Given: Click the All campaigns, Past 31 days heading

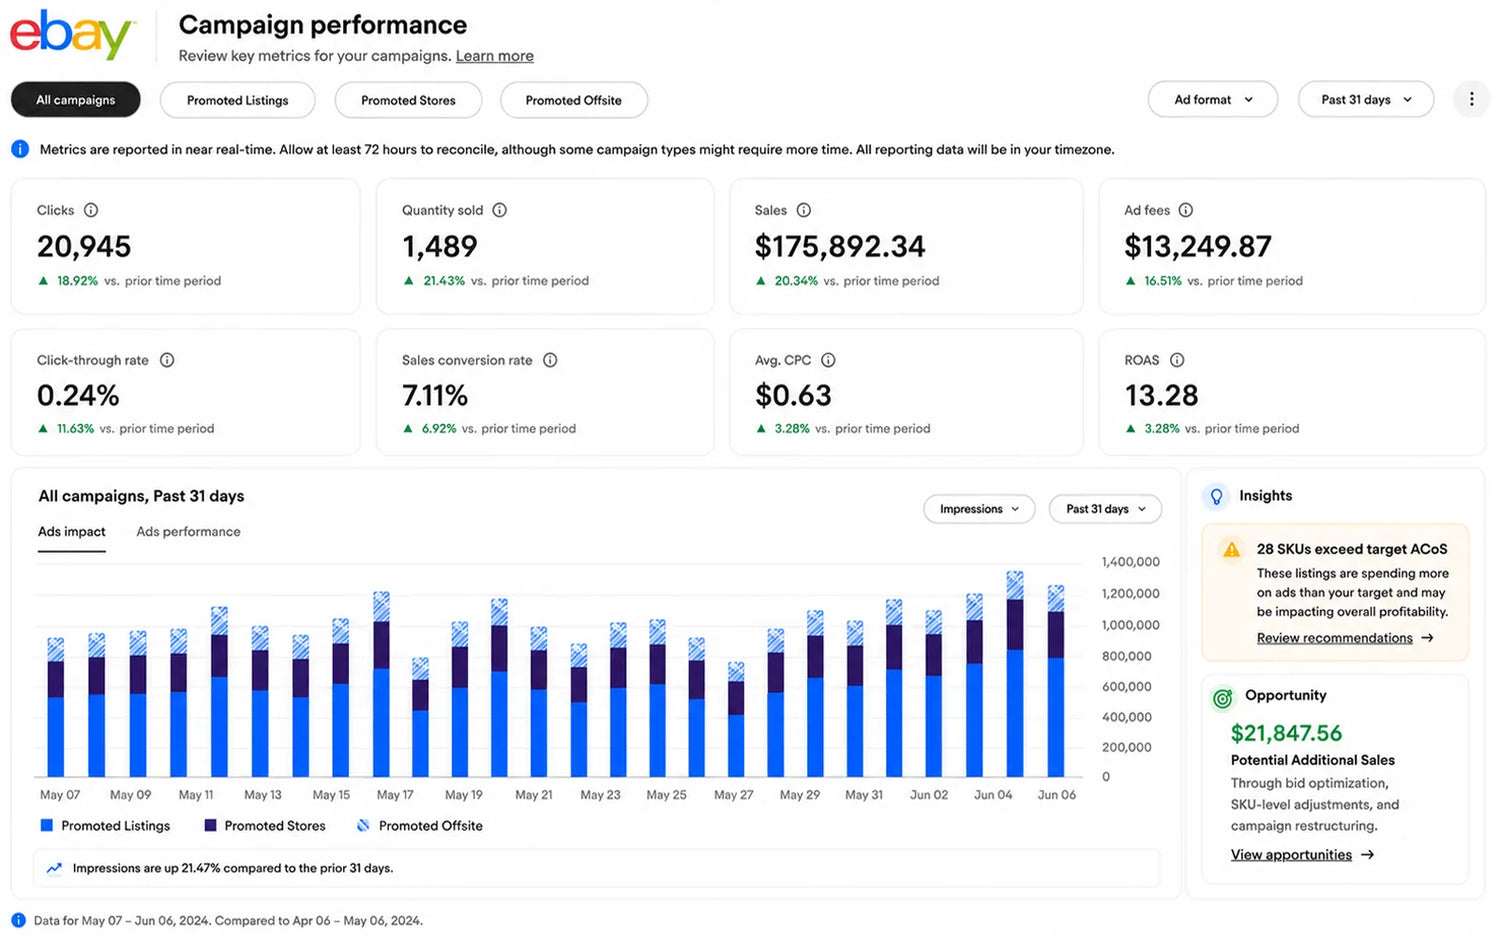Looking at the screenshot, I should [141, 496].
